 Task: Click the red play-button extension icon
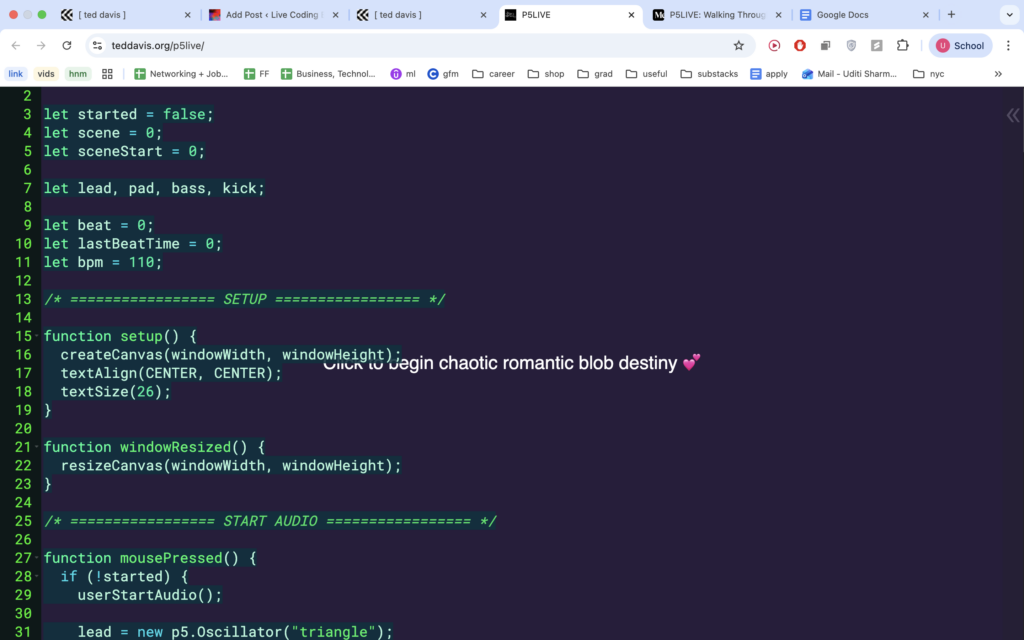[774, 45]
